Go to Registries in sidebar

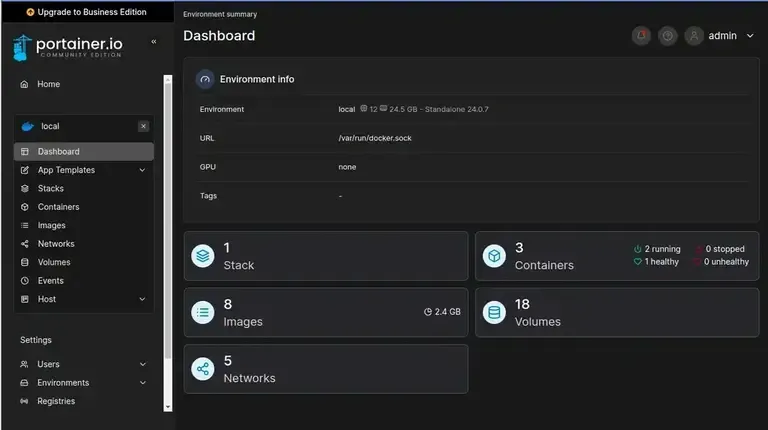[x=56, y=401]
